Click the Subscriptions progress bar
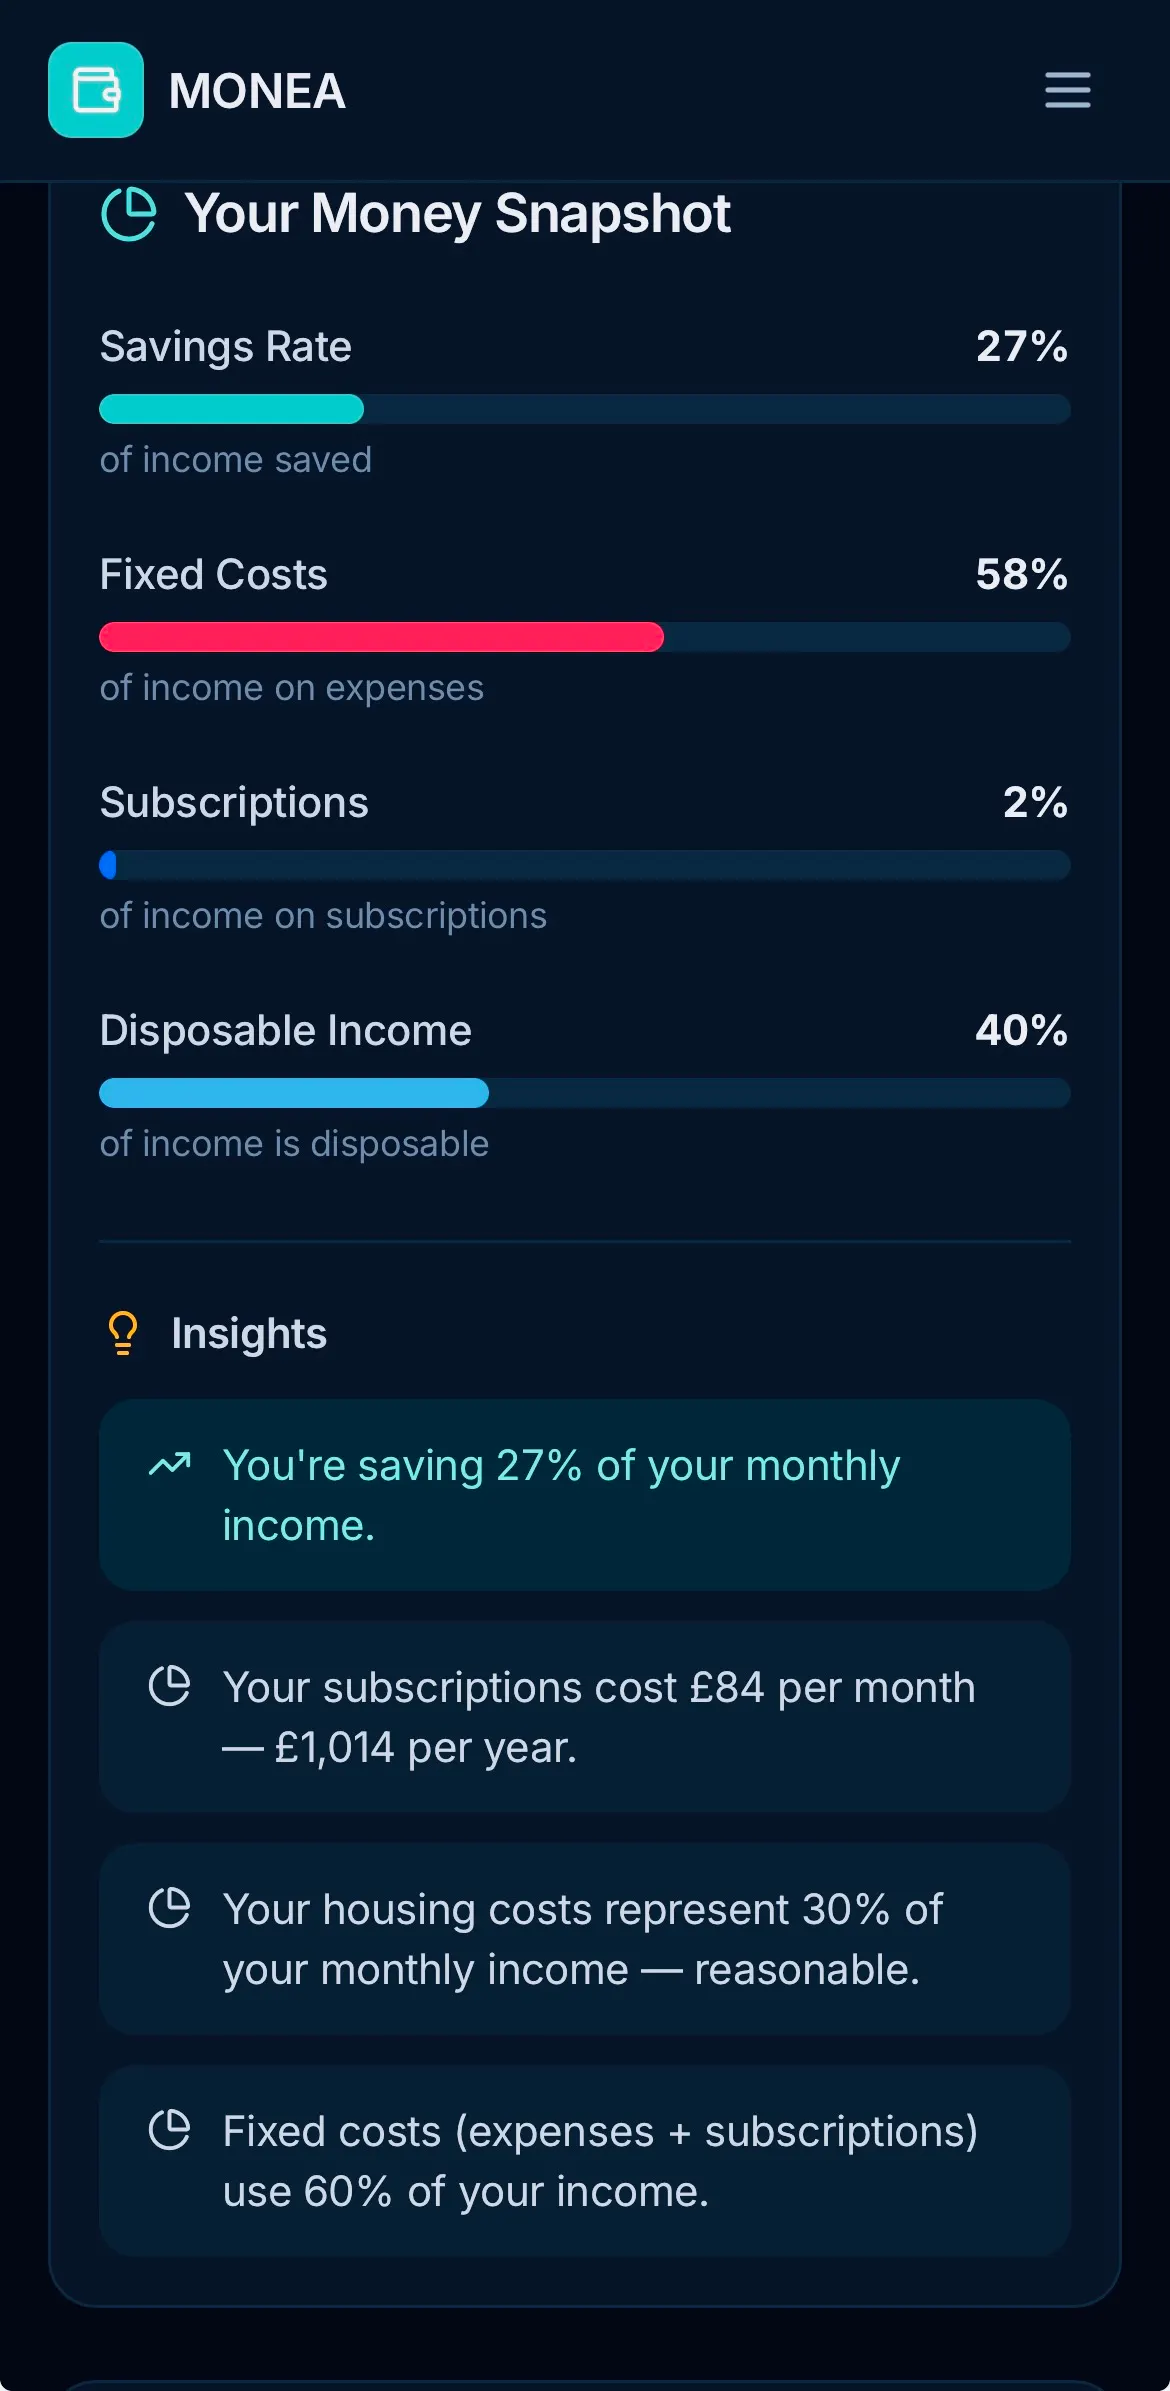Image resolution: width=1170 pixels, height=2391 pixels. [585, 865]
